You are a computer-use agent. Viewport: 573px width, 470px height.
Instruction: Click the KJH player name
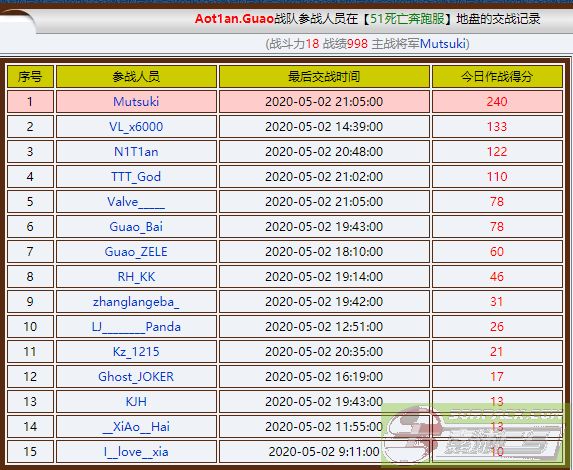[136, 402]
